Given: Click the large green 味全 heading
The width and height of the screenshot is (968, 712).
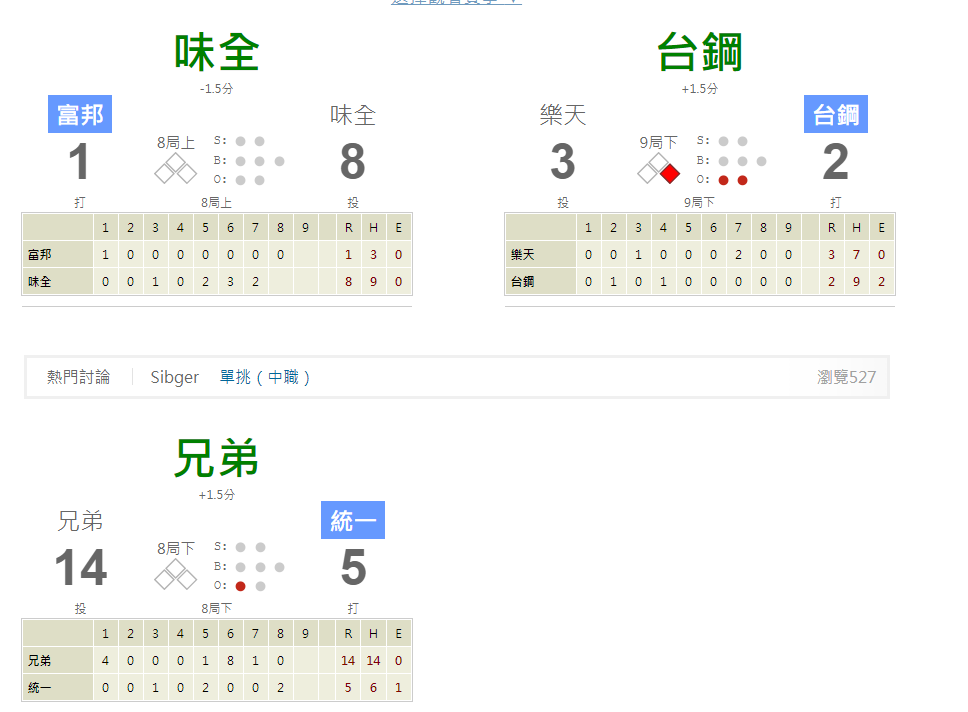Looking at the screenshot, I should [x=217, y=52].
